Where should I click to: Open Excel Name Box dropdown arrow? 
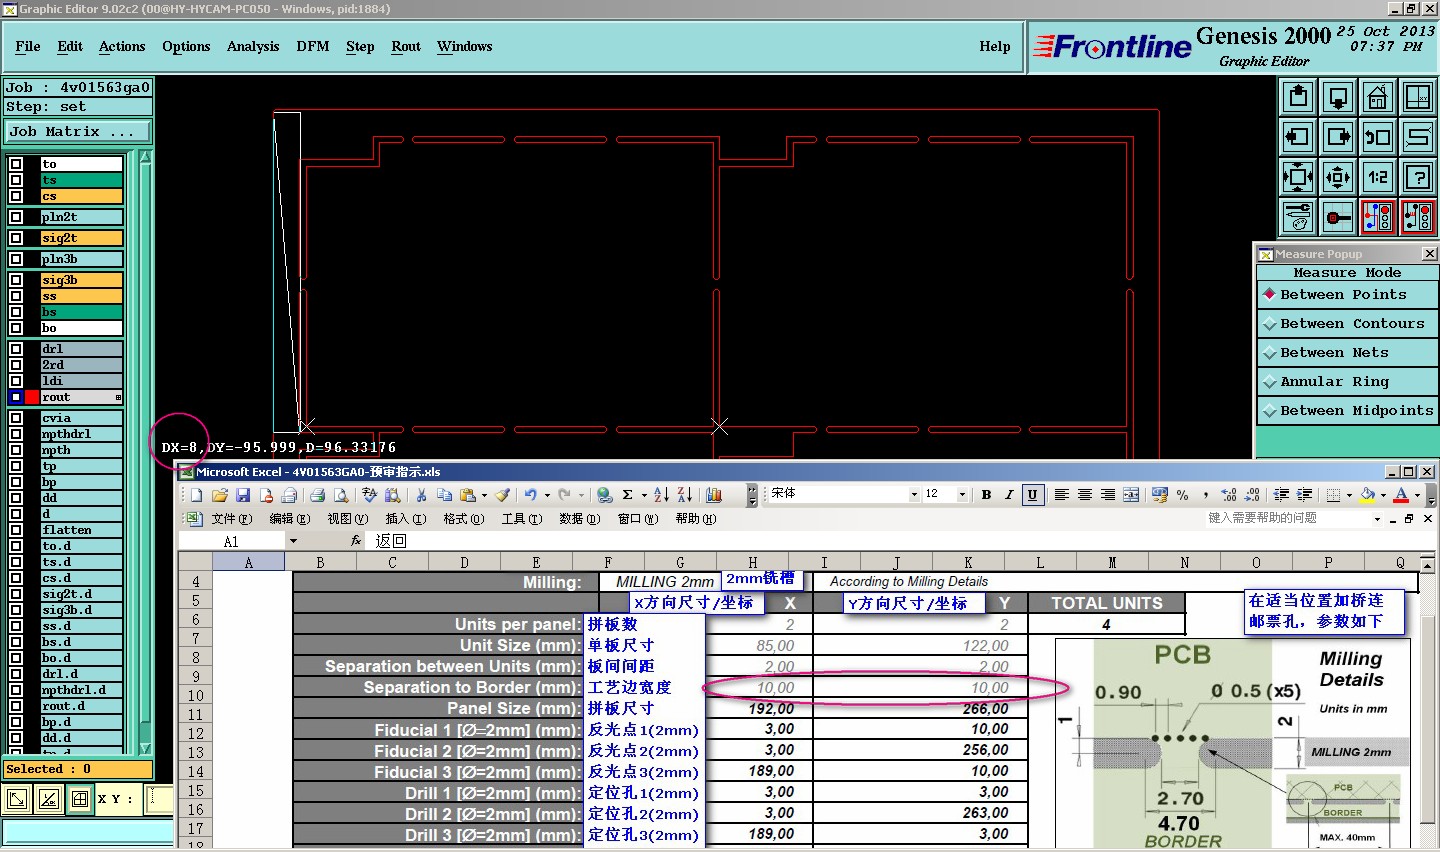pos(293,541)
